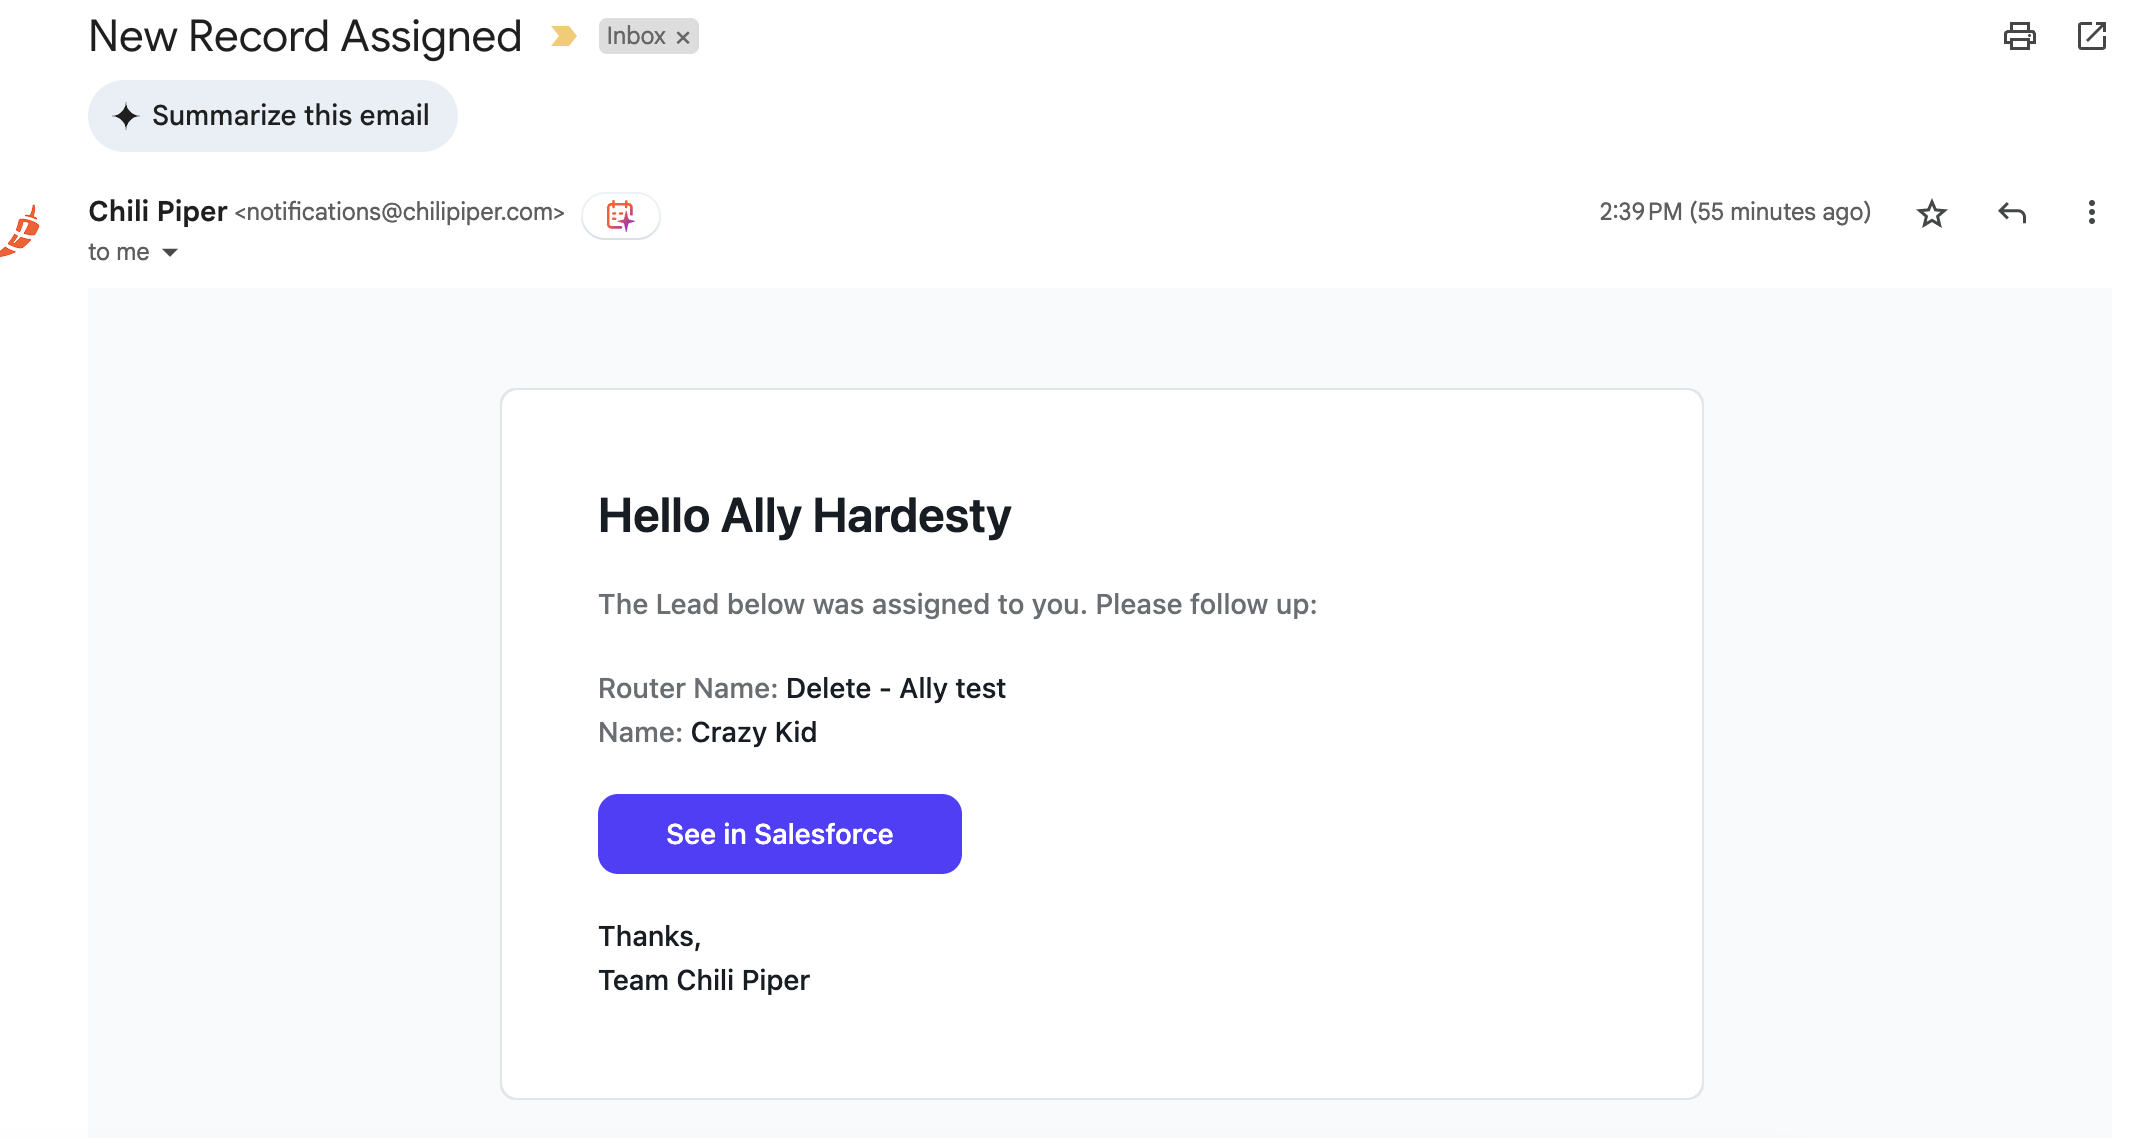
Task: Expand recipient details next to 'to me'
Action: (x=170, y=253)
